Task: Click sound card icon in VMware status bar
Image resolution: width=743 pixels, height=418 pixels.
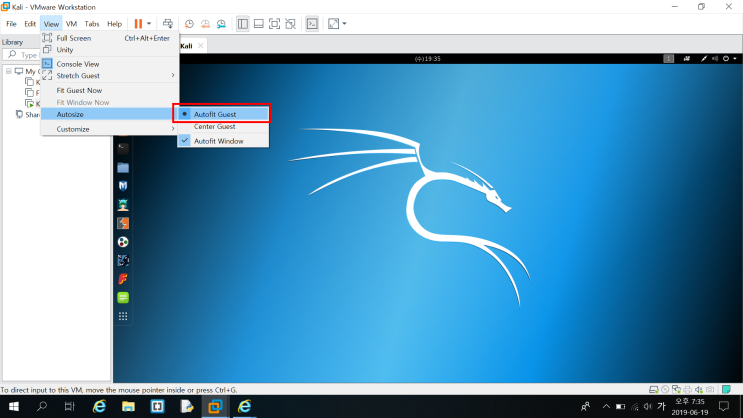Action: pos(699,390)
